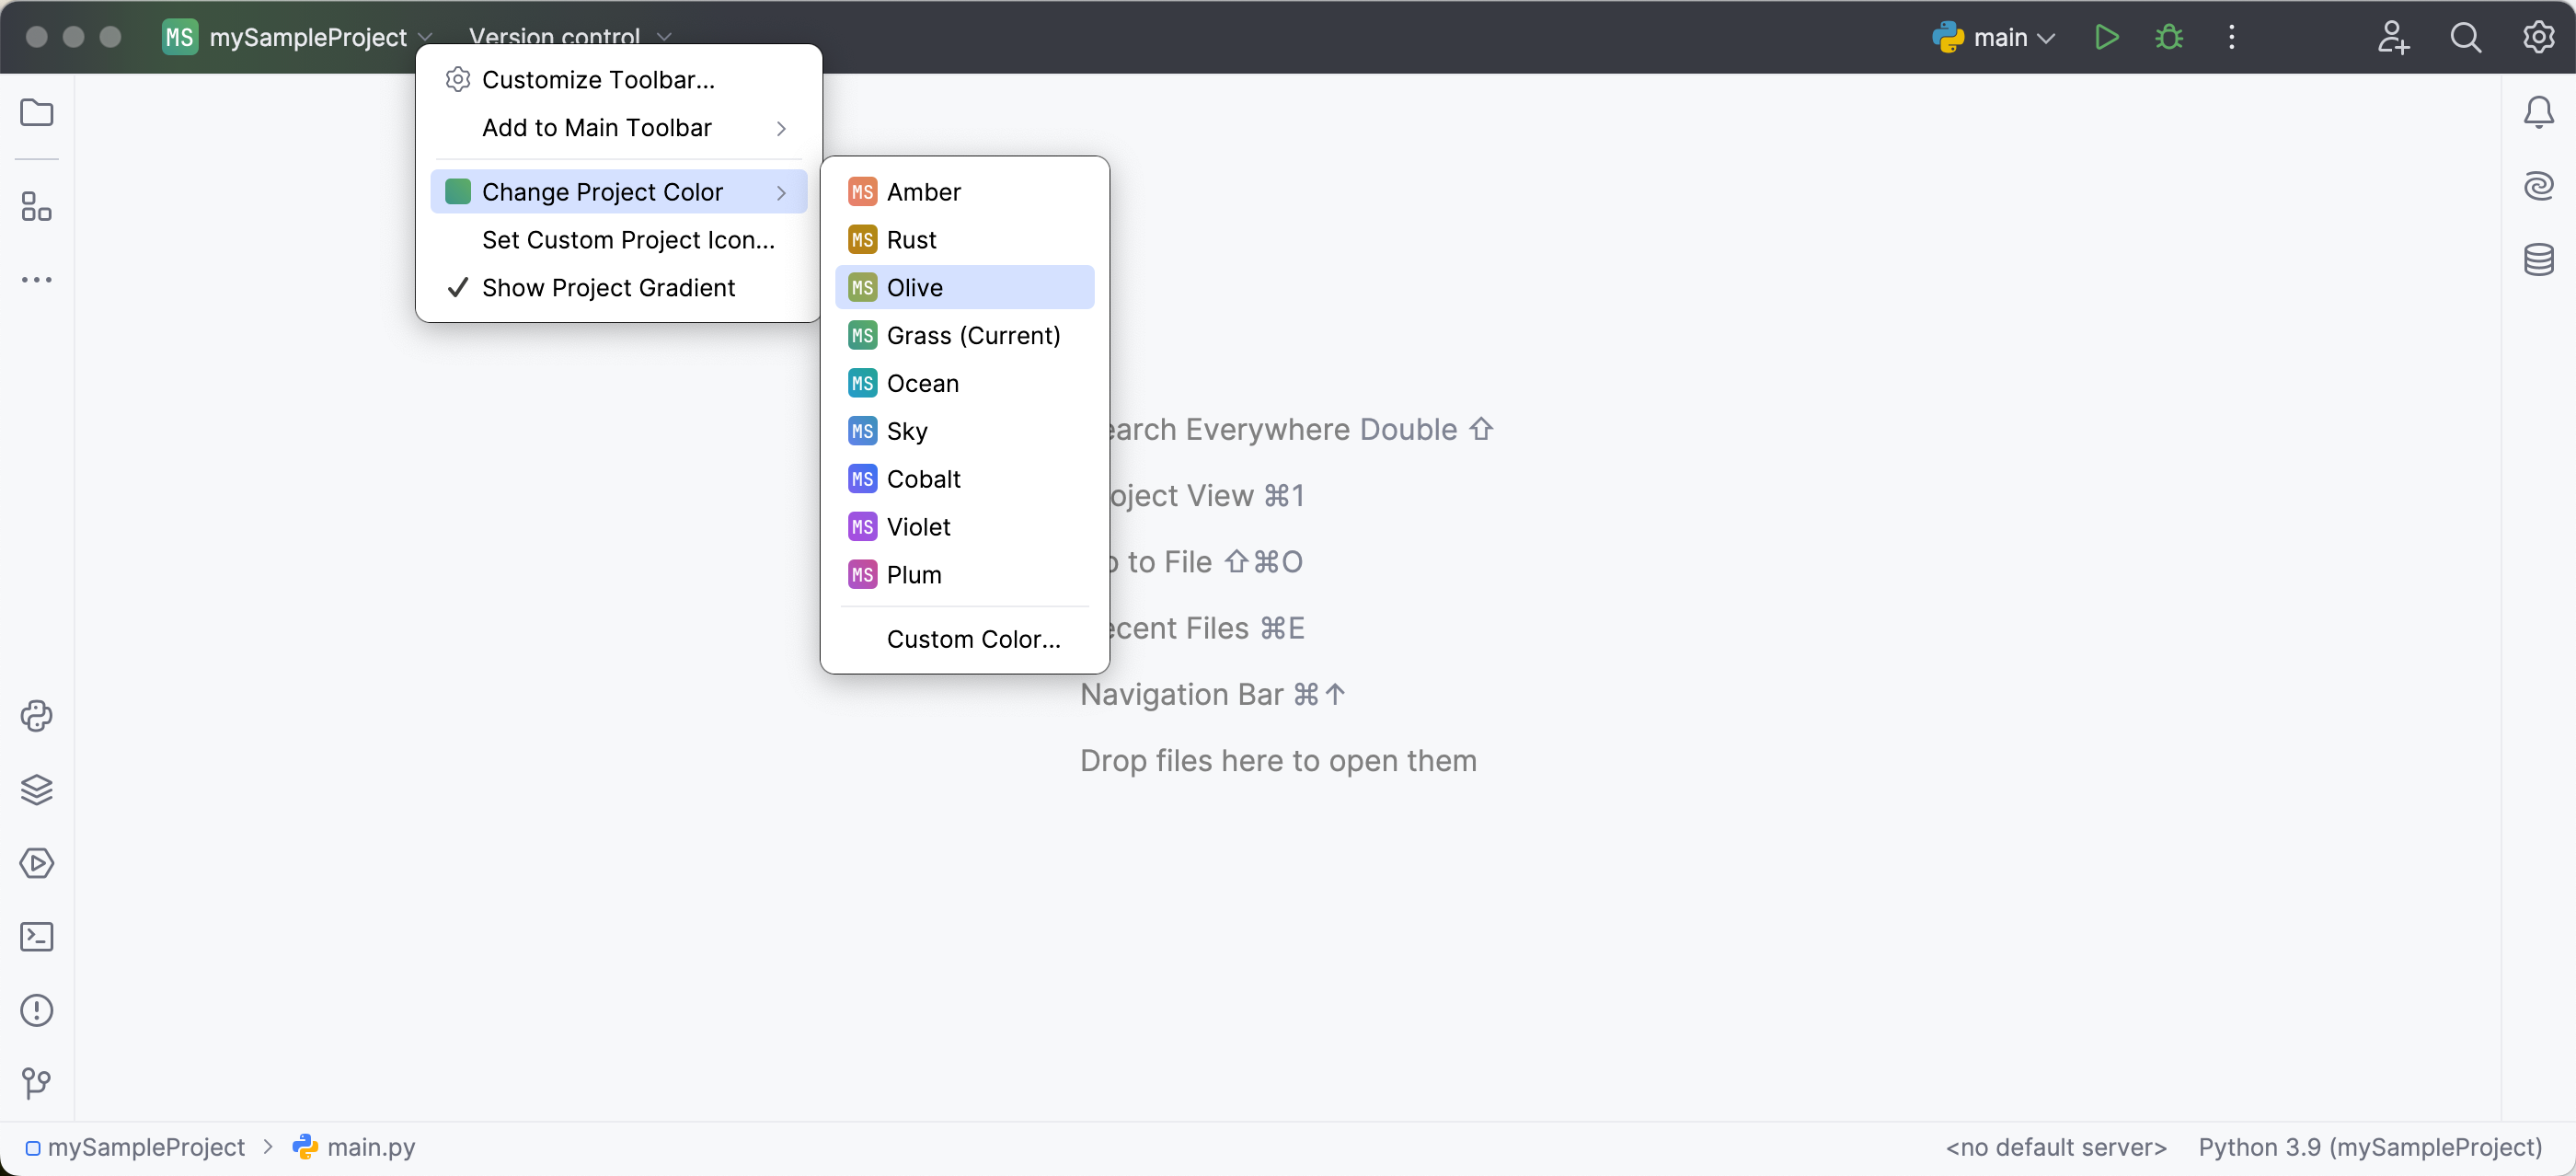This screenshot has width=2576, height=1176.
Task: Select the Change Project Color entry
Action: pyautogui.click(x=619, y=192)
